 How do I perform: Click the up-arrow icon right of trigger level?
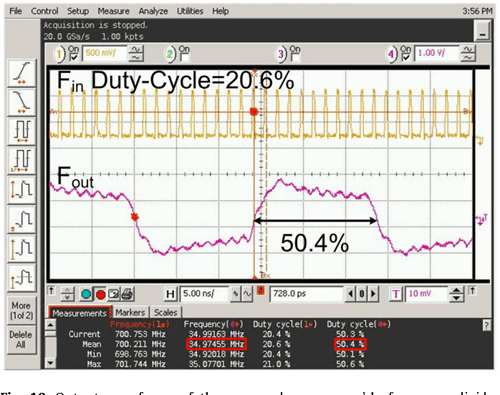pyautogui.click(x=472, y=291)
